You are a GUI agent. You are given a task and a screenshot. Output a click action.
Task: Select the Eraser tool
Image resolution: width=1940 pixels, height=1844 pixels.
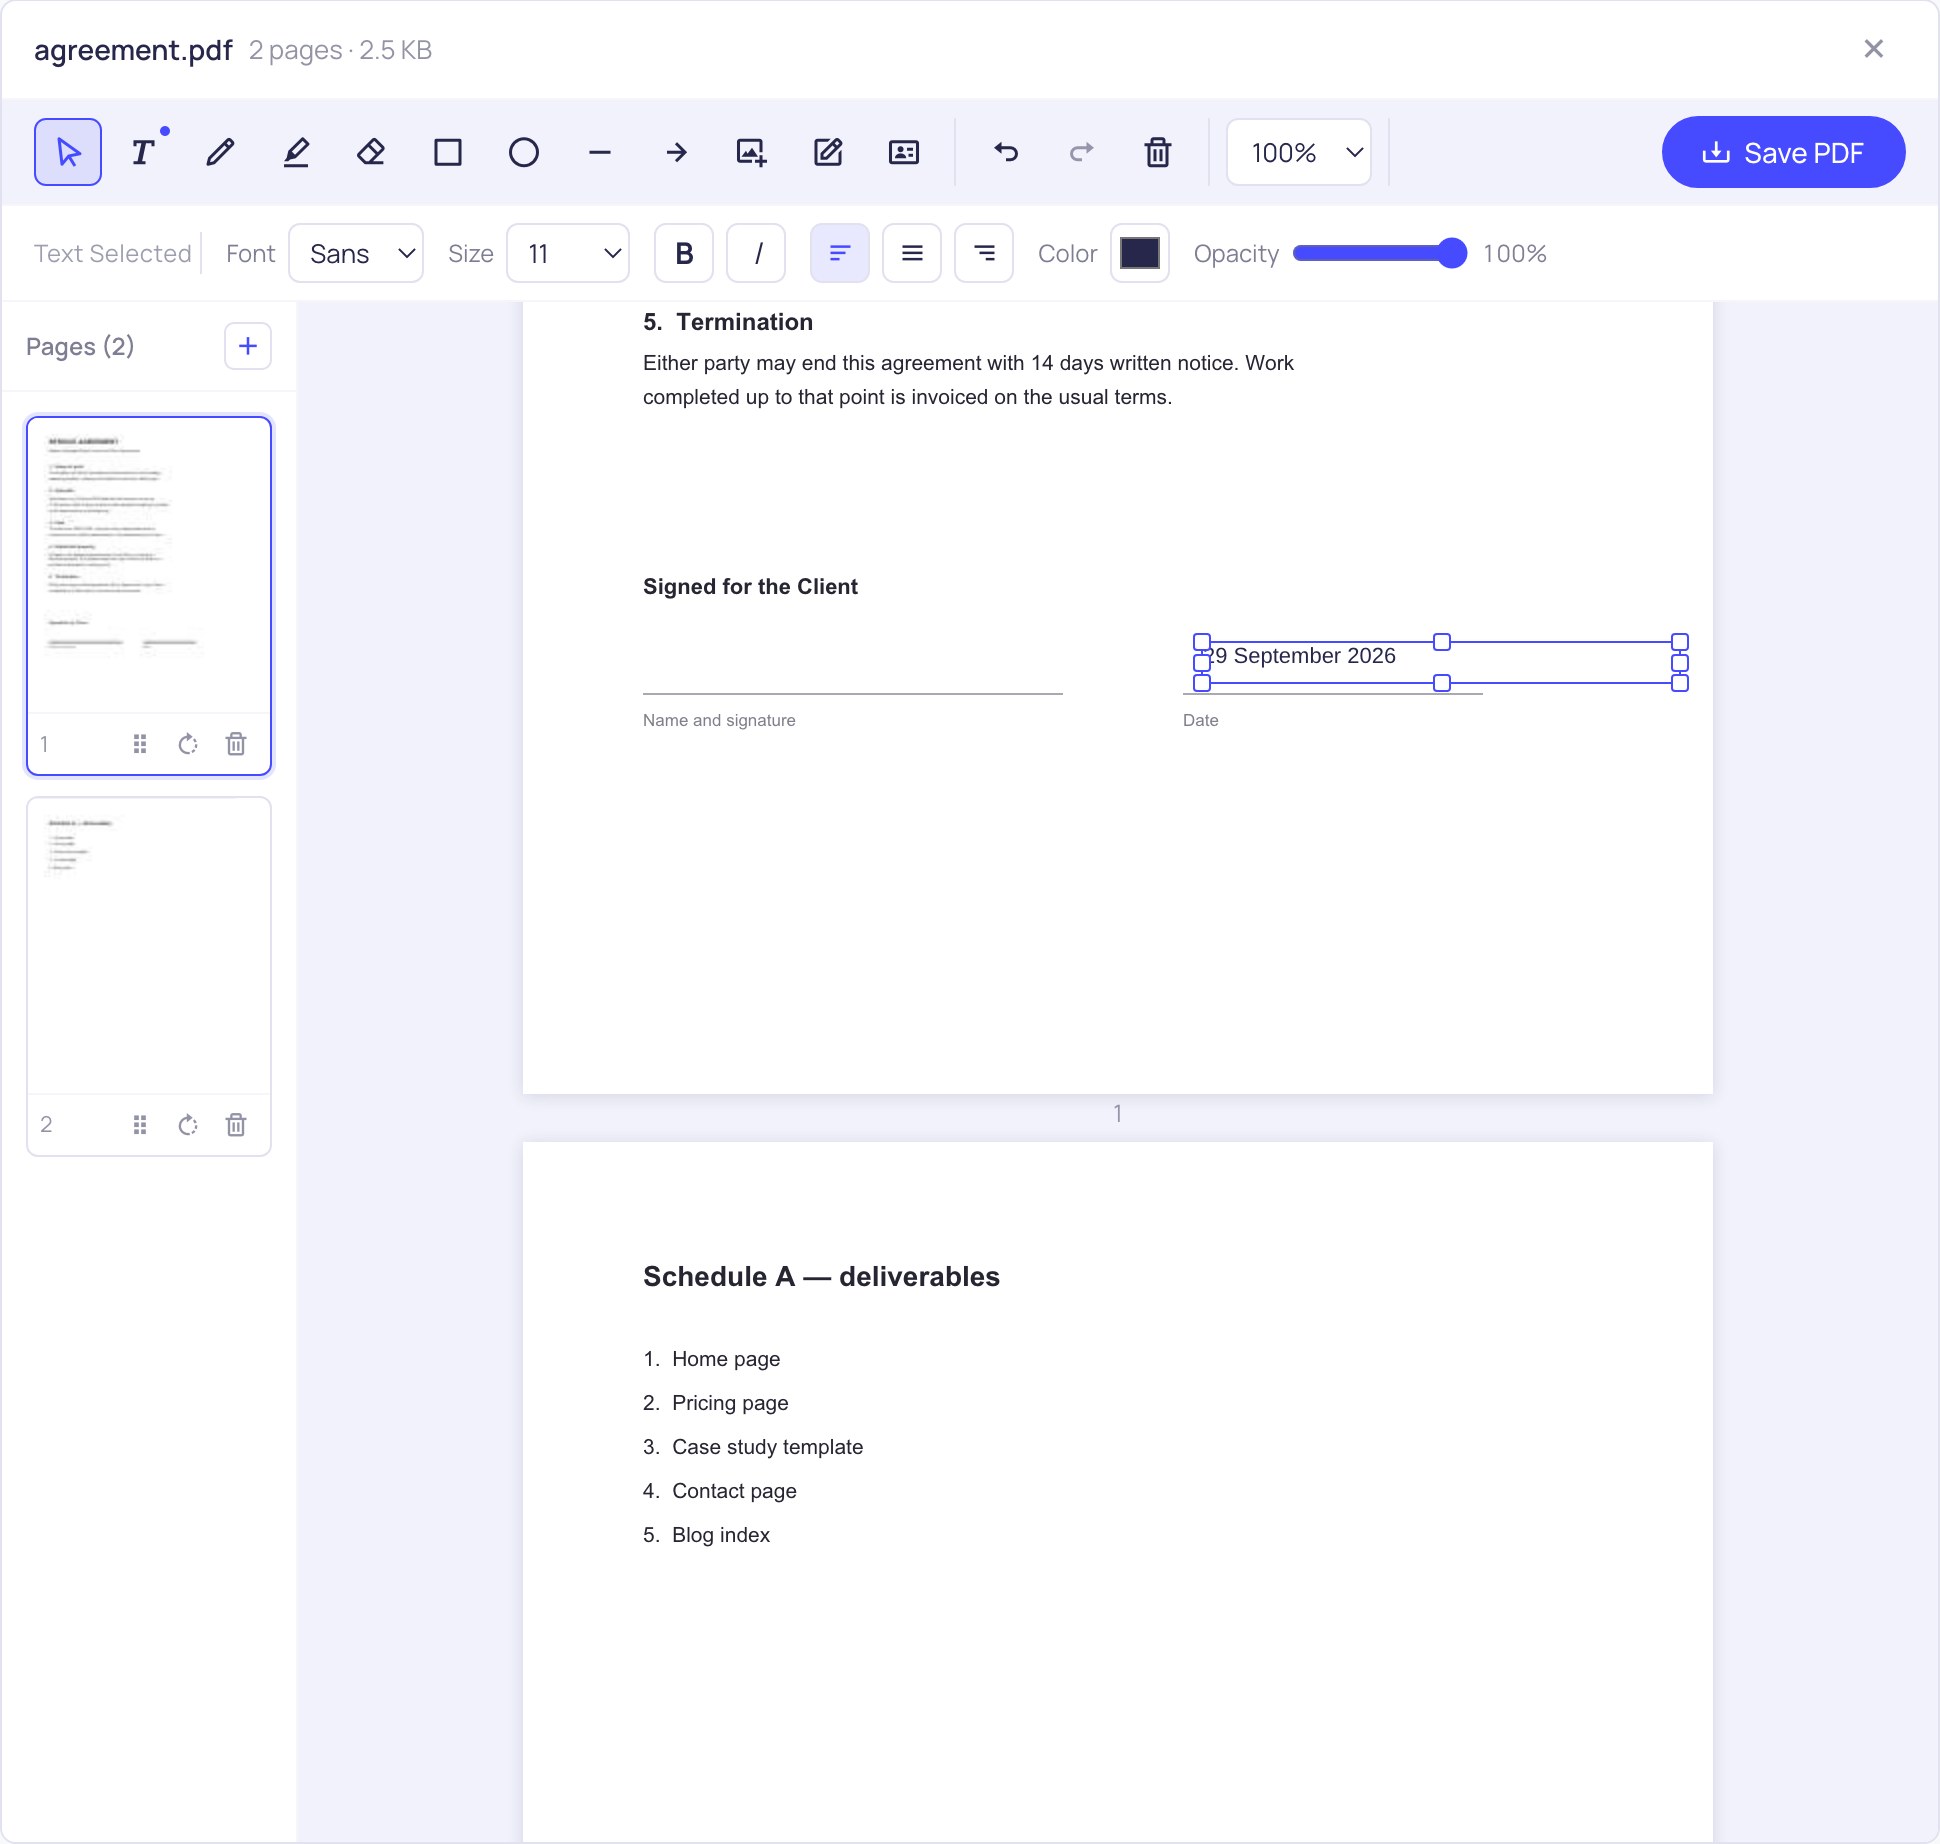[x=372, y=152]
